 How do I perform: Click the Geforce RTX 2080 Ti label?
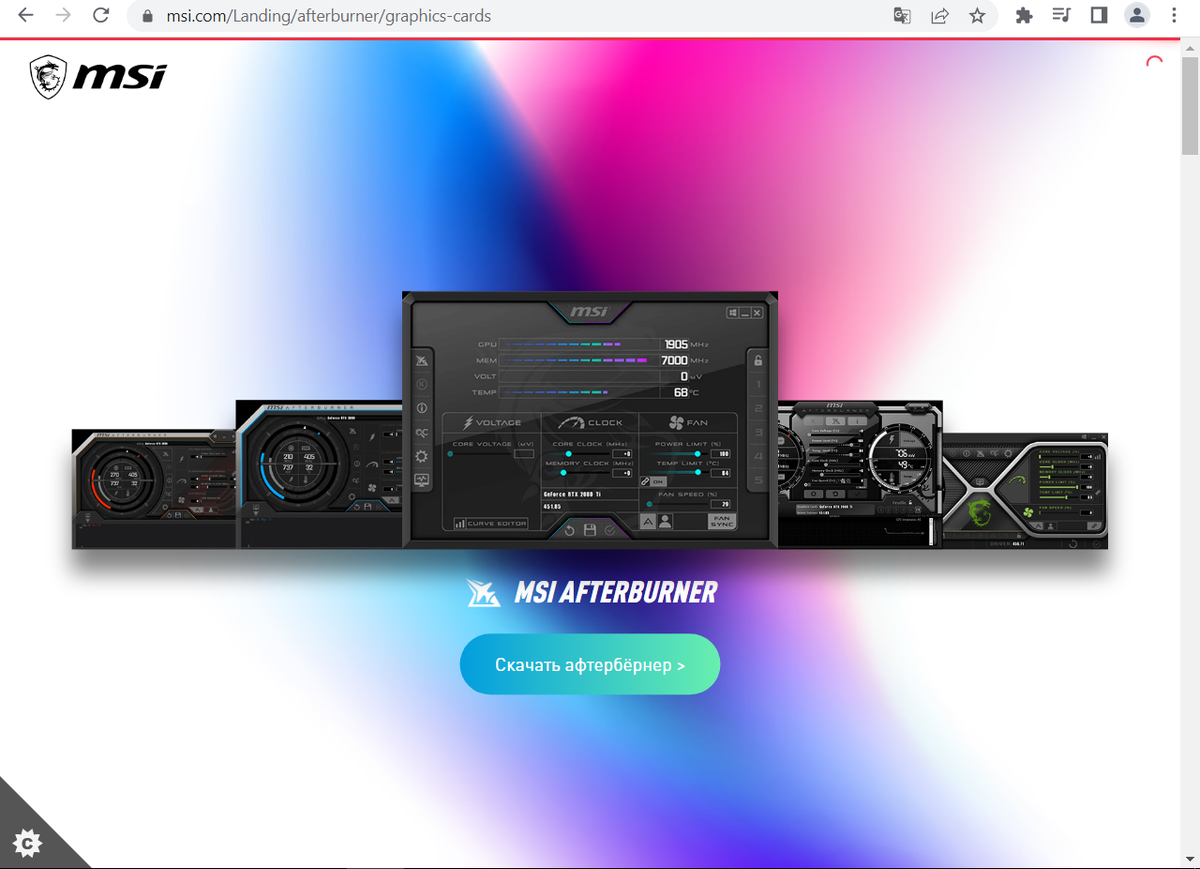click(x=572, y=494)
